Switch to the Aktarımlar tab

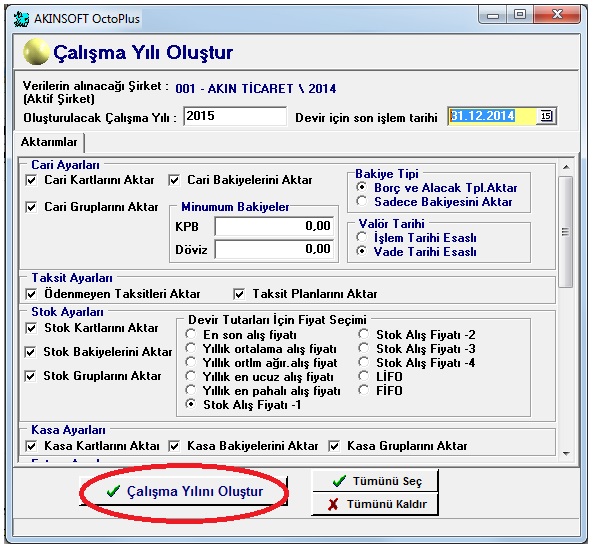49,142
